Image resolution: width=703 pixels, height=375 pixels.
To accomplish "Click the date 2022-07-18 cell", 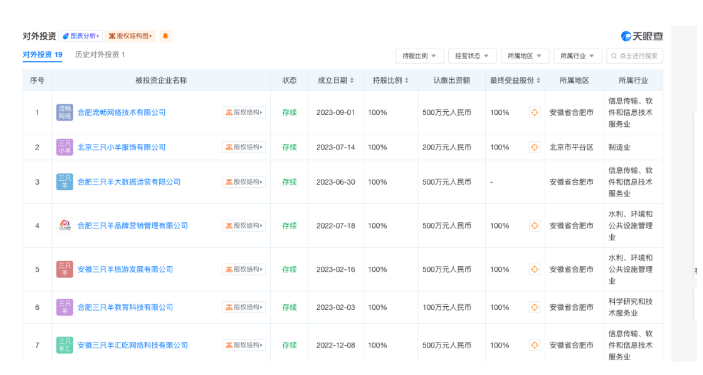I will point(335,226).
